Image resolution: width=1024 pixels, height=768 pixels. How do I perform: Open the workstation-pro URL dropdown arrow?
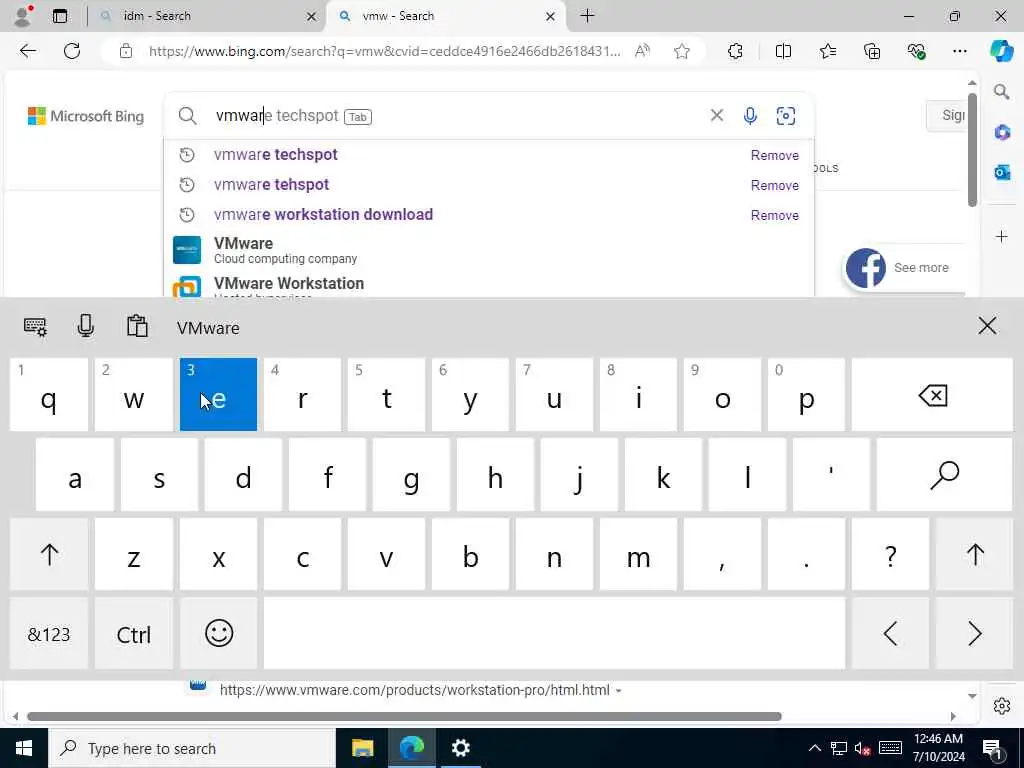coord(618,691)
